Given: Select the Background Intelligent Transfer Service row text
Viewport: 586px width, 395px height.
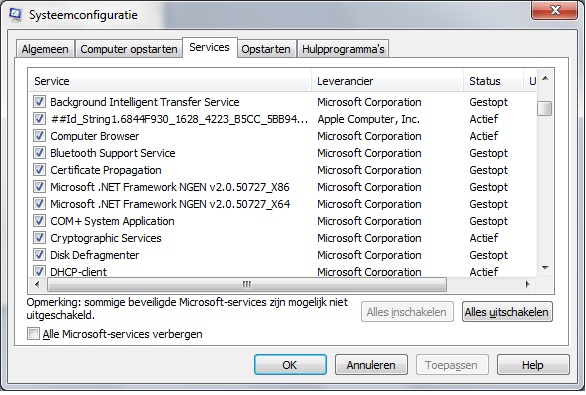Looking at the screenshot, I should (145, 102).
